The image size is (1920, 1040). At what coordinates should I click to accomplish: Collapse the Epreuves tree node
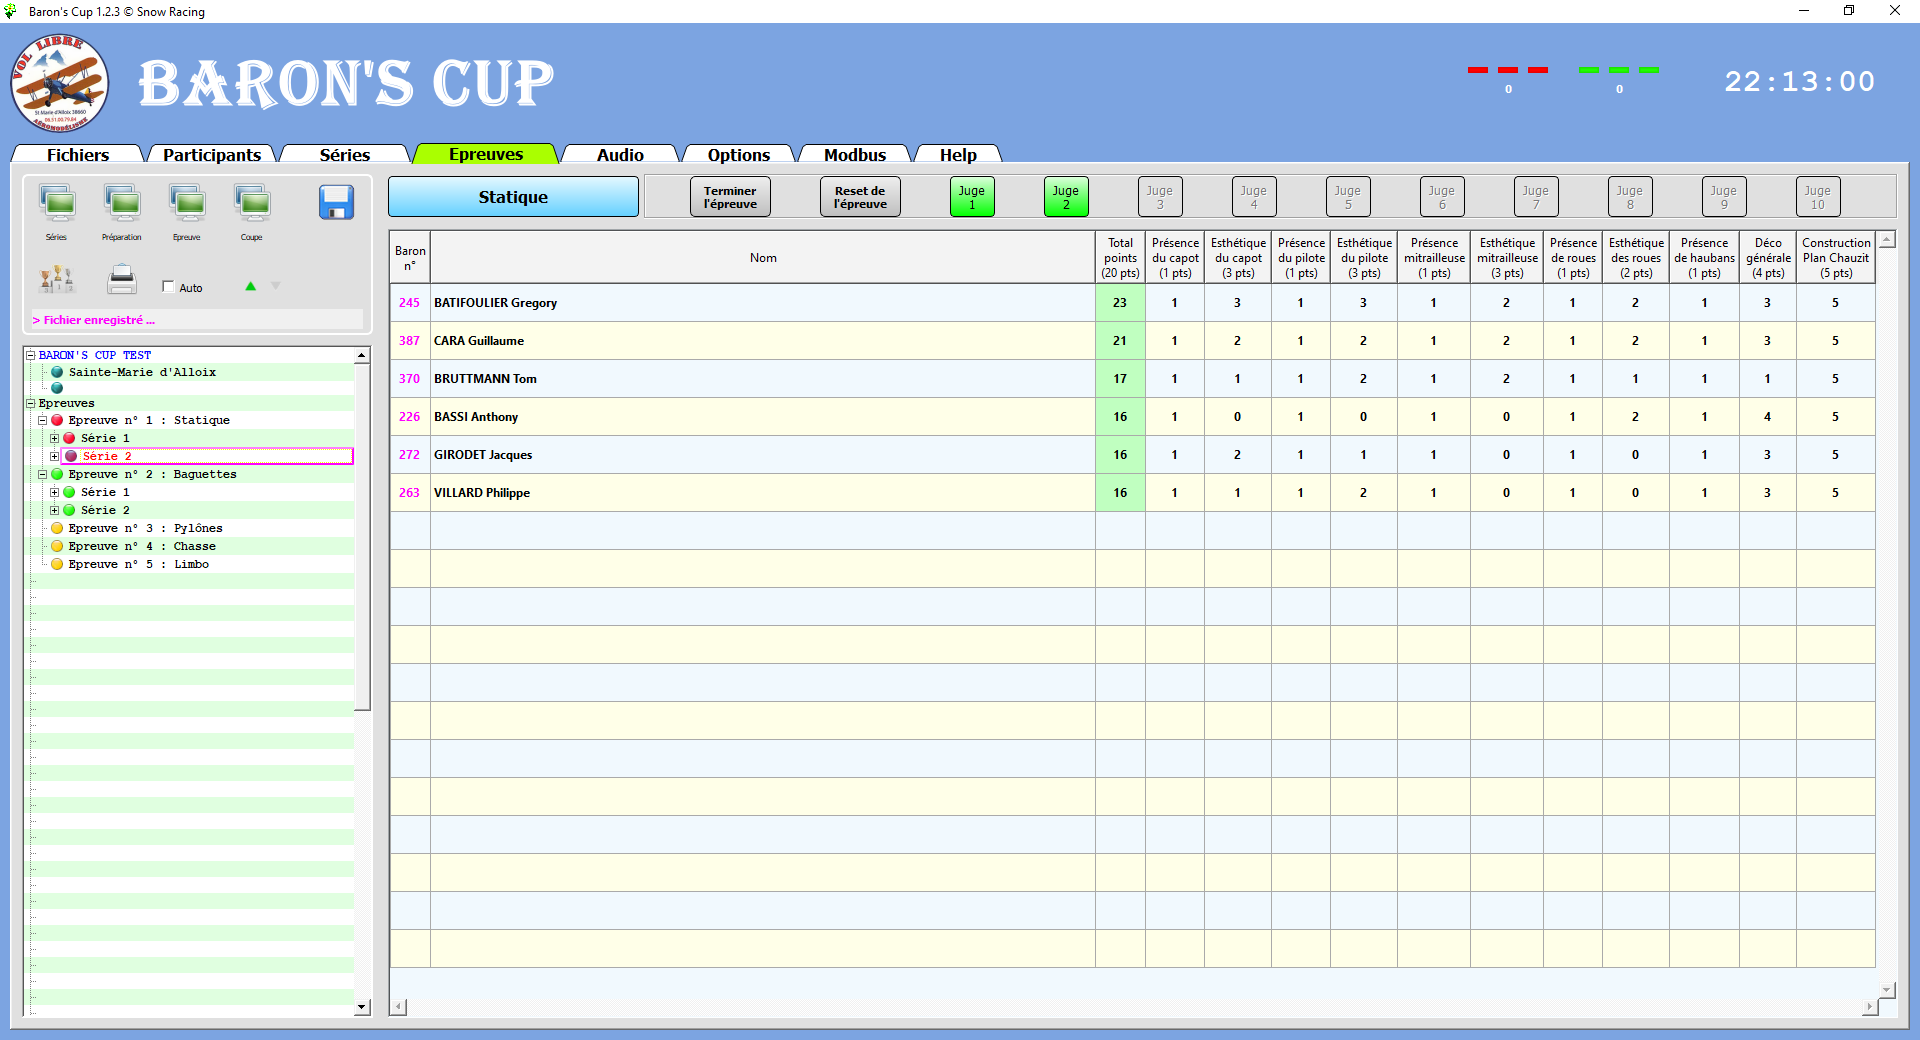pos(29,403)
